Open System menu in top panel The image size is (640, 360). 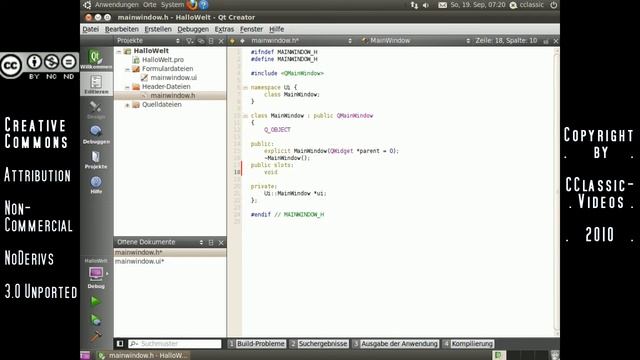click(x=172, y=5)
